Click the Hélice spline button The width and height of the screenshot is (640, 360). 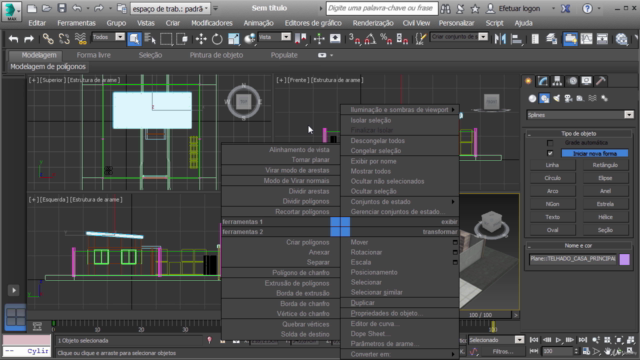[605, 217]
